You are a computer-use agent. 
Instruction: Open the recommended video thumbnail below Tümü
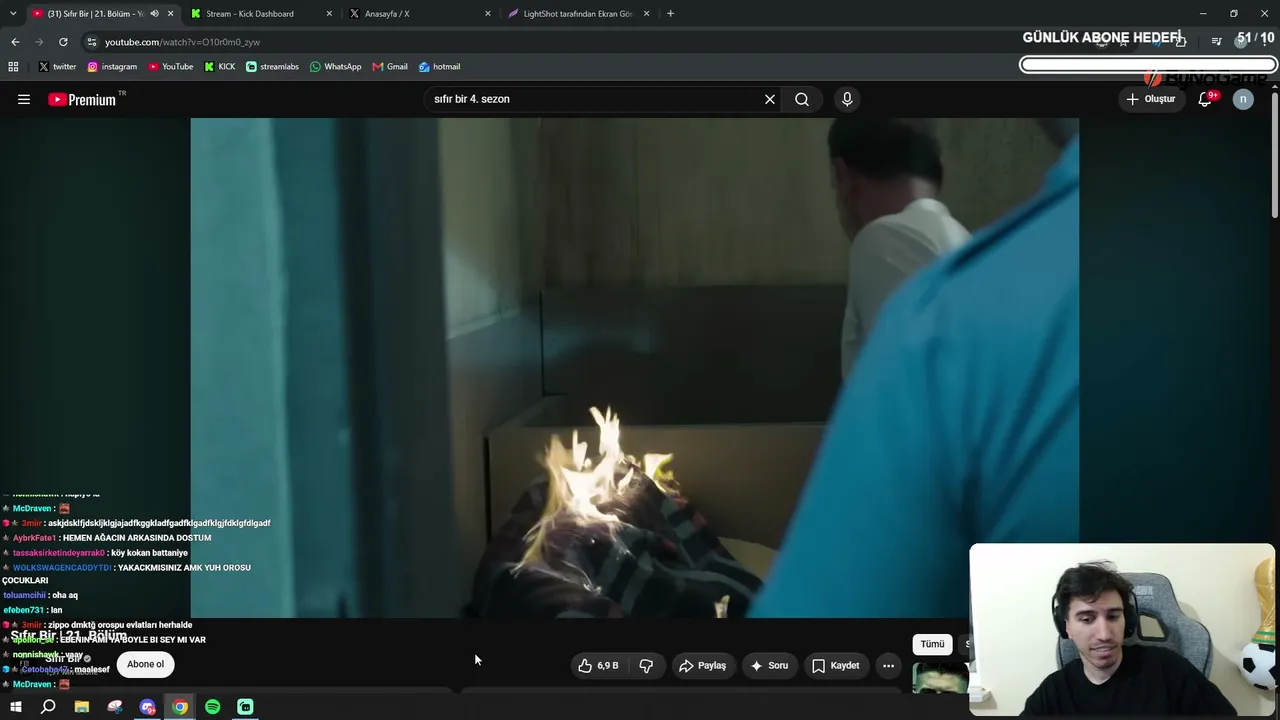[940, 678]
